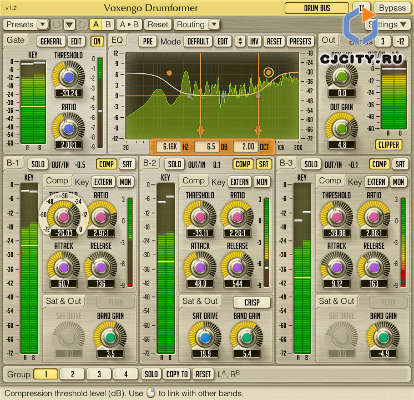Image resolution: width=414 pixels, height=400 pixels.
Task: Open the Routing dropdown
Action: (196, 24)
